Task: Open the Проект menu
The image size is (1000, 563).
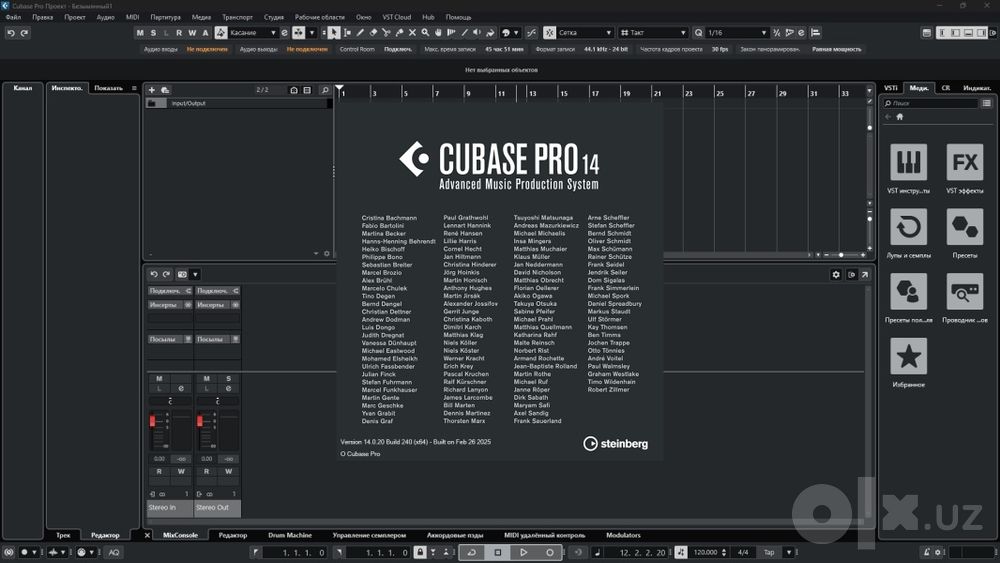Action: point(75,17)
